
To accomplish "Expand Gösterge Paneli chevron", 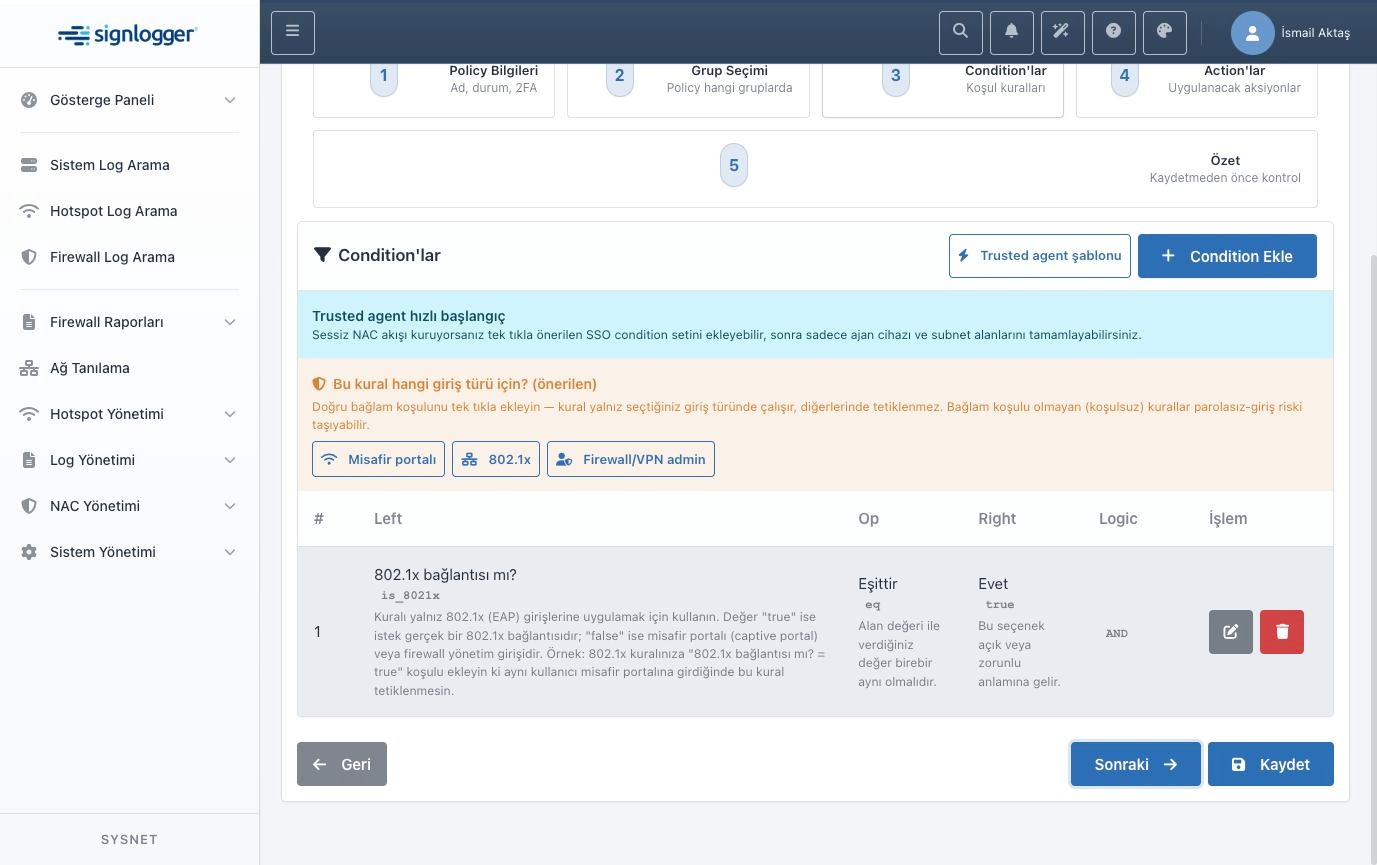I will tap(230, 100).
